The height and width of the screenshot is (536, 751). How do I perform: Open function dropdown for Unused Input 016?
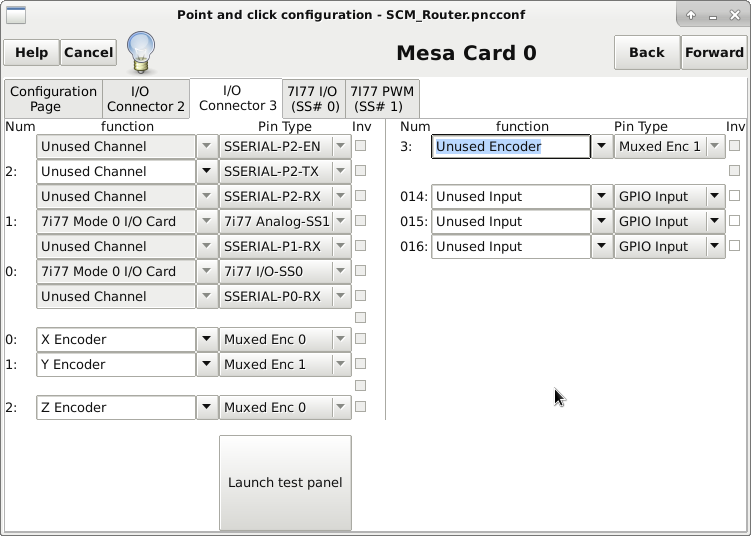[x=601, y=247]
